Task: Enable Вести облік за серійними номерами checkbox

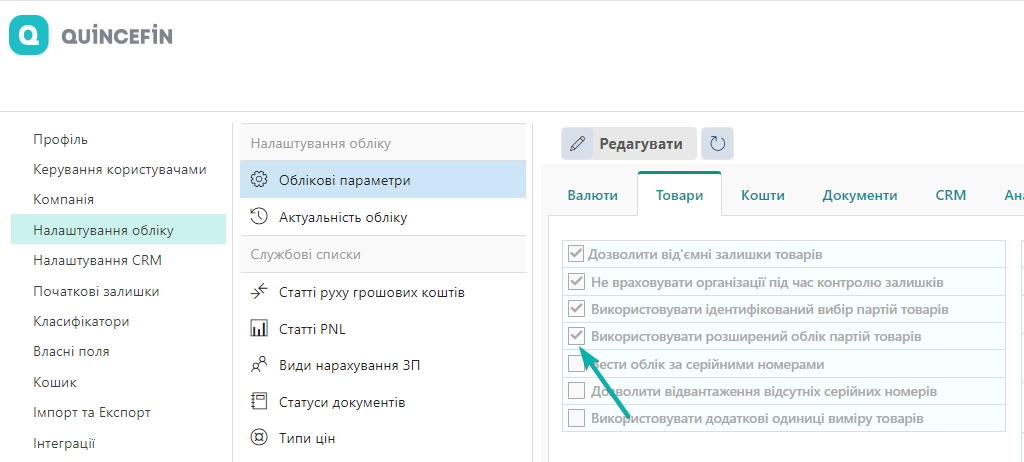Action: [x=576, y=364]
